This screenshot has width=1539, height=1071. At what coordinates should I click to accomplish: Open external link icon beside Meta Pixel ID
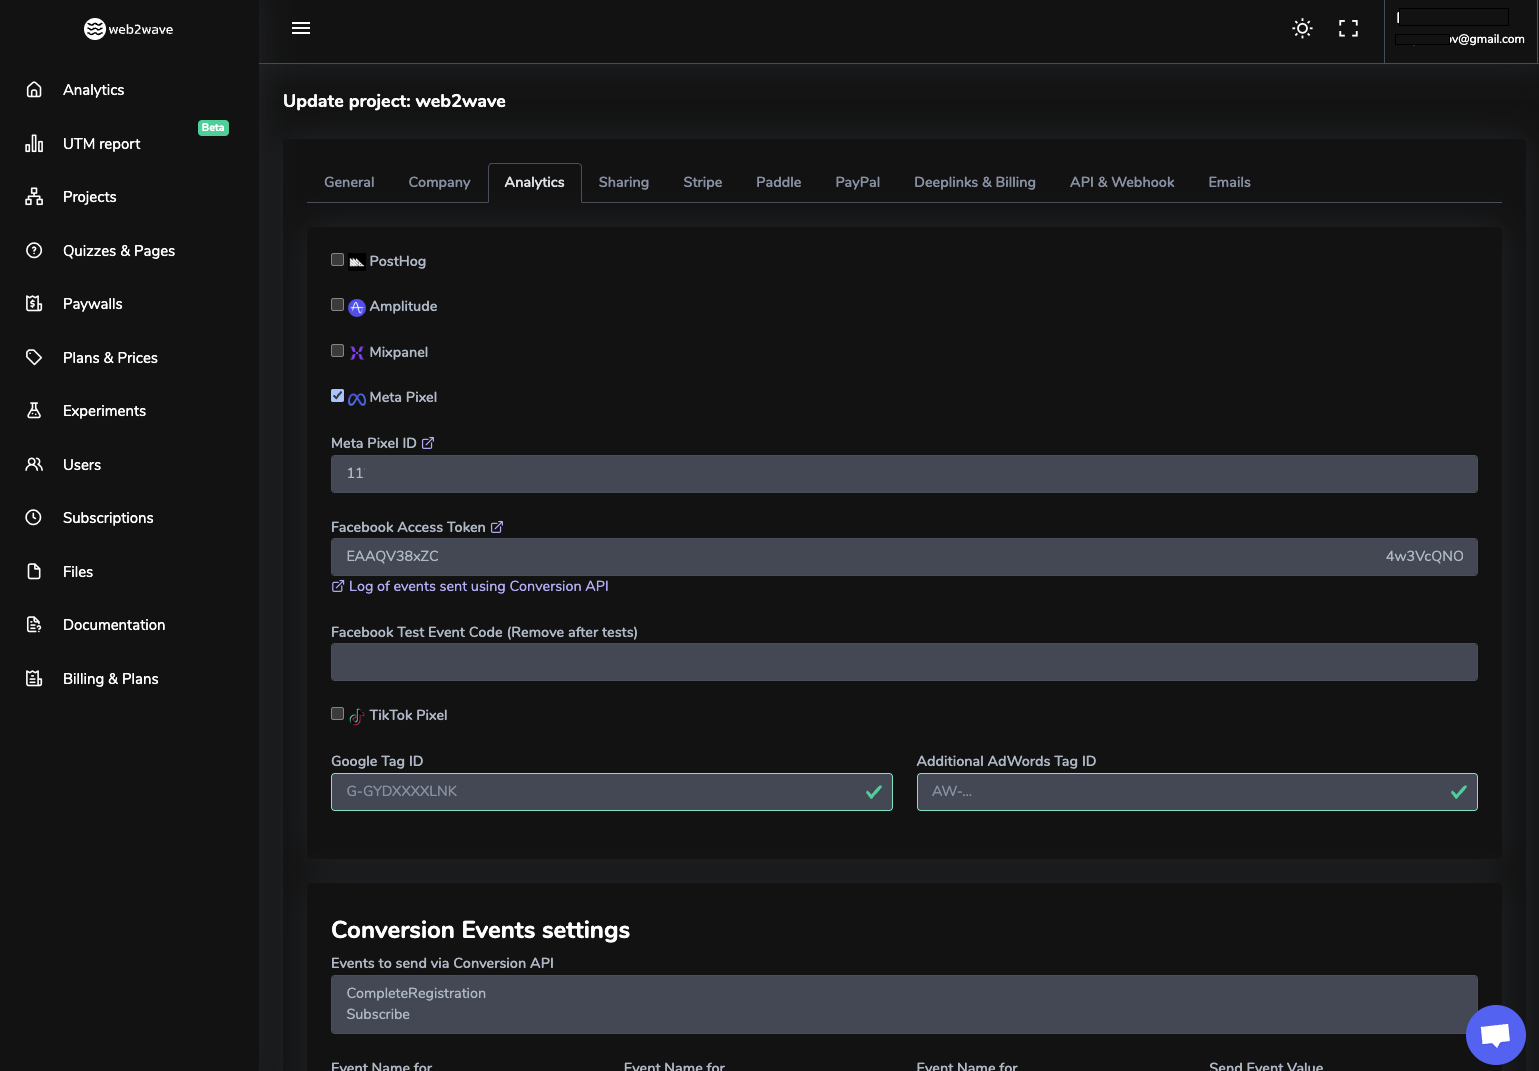[x=428, y=443]
